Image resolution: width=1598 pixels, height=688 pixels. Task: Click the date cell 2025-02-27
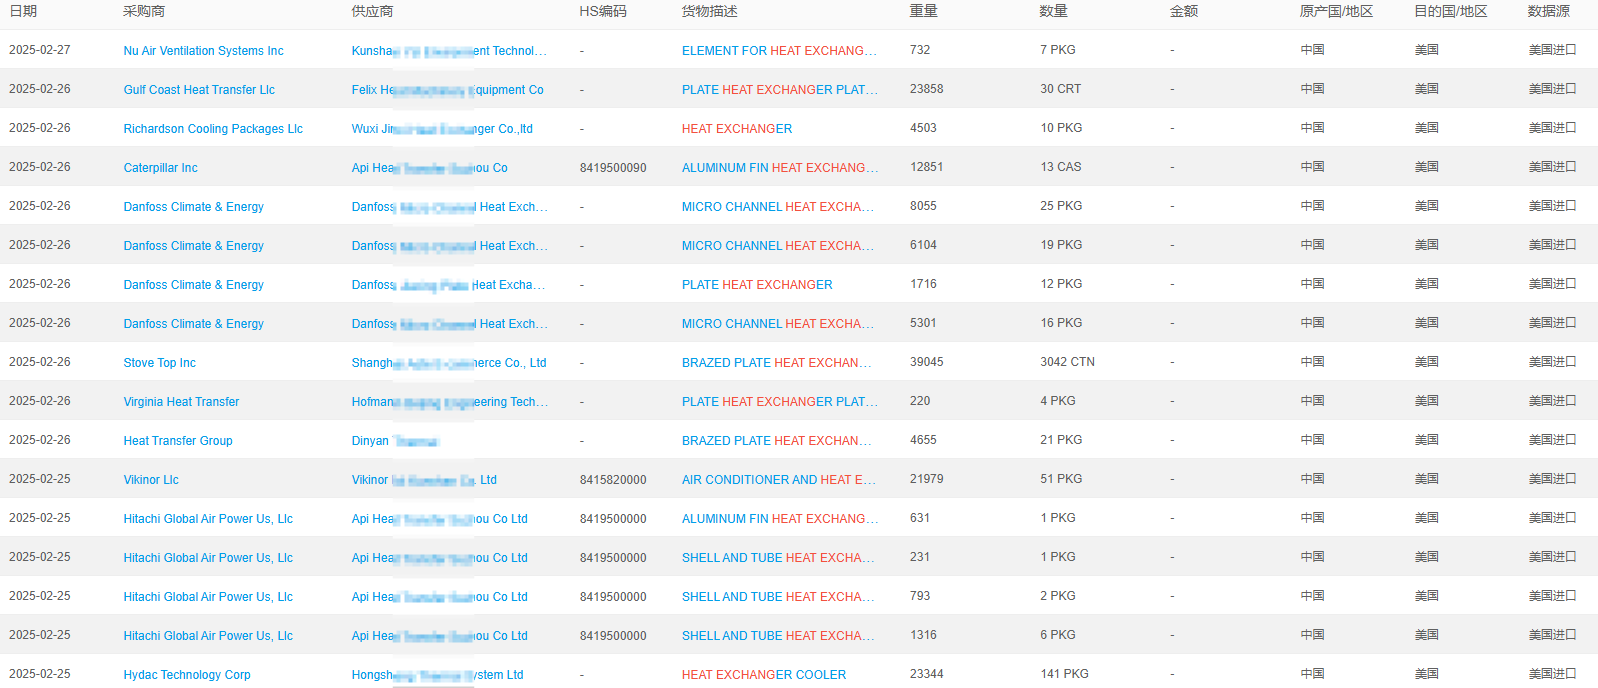(x=40, y=50)
